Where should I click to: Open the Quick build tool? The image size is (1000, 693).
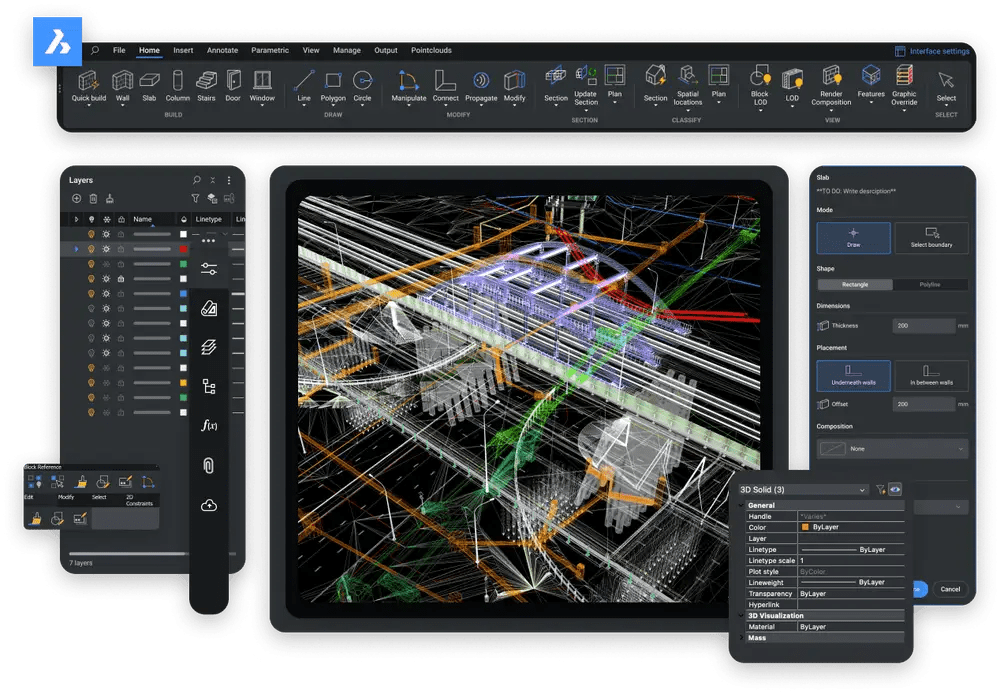pos(87,85)
